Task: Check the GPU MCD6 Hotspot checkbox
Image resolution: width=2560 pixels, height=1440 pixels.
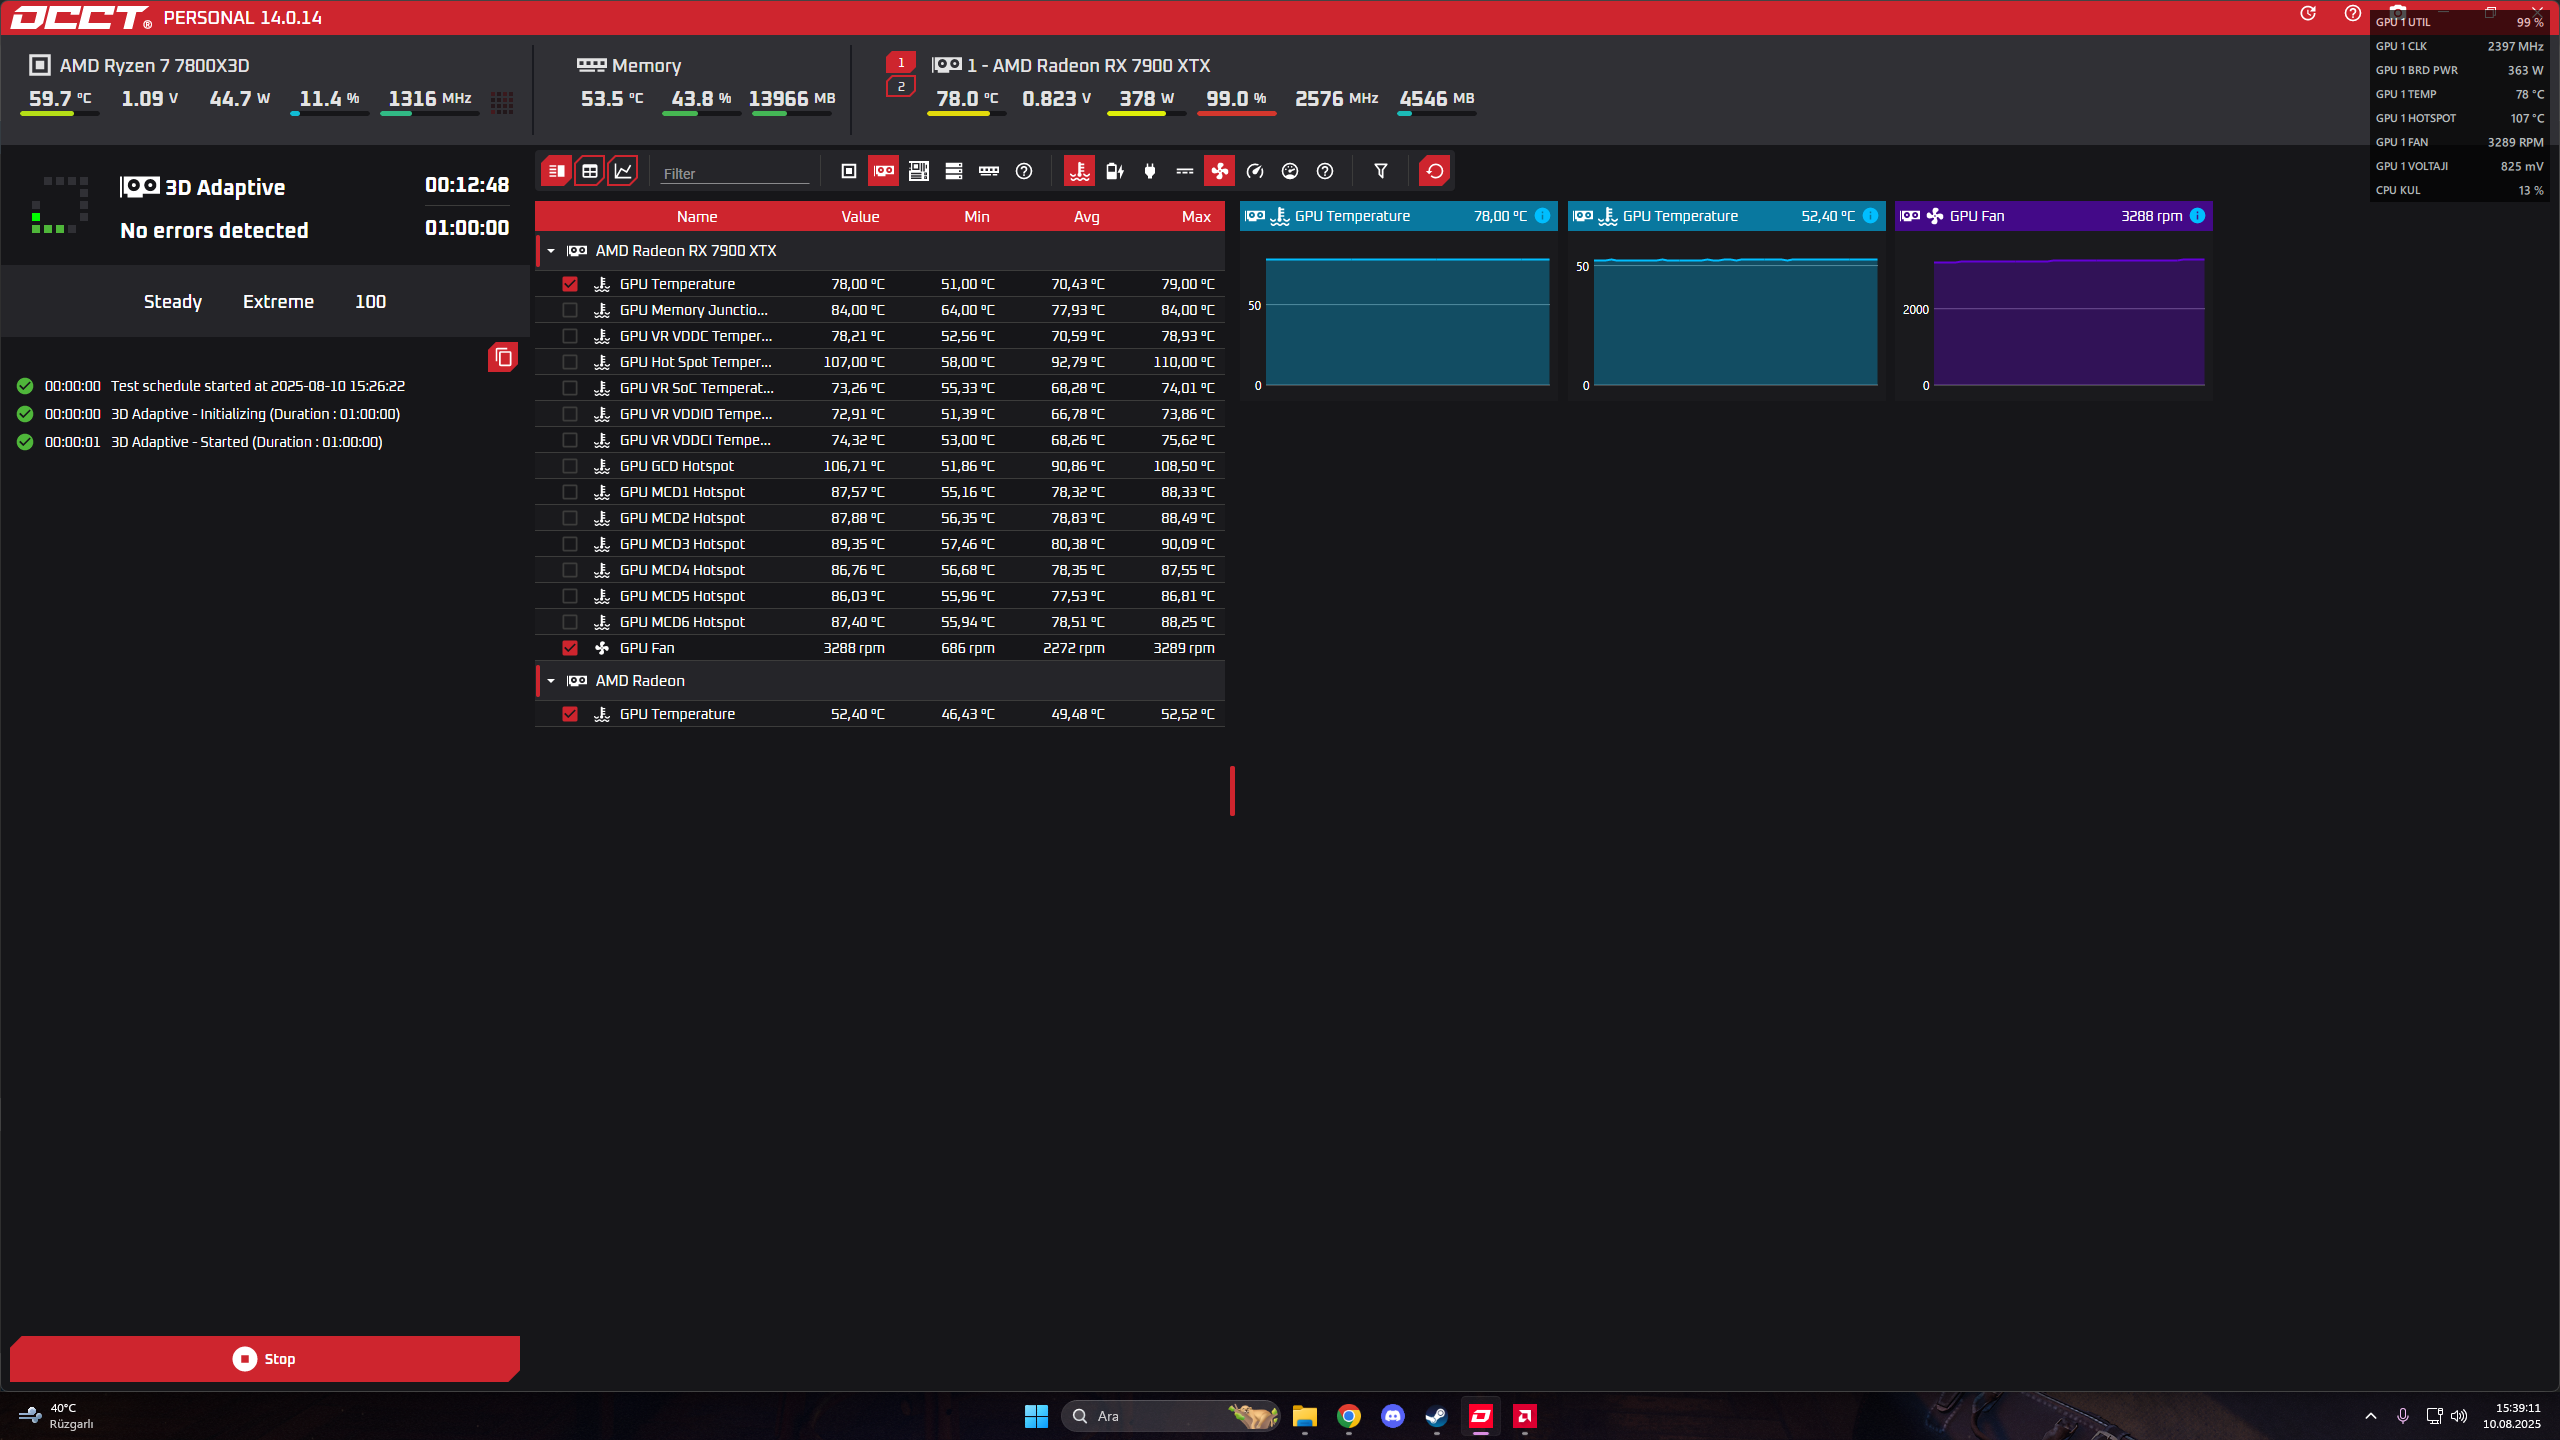Action: pos(570,622)
